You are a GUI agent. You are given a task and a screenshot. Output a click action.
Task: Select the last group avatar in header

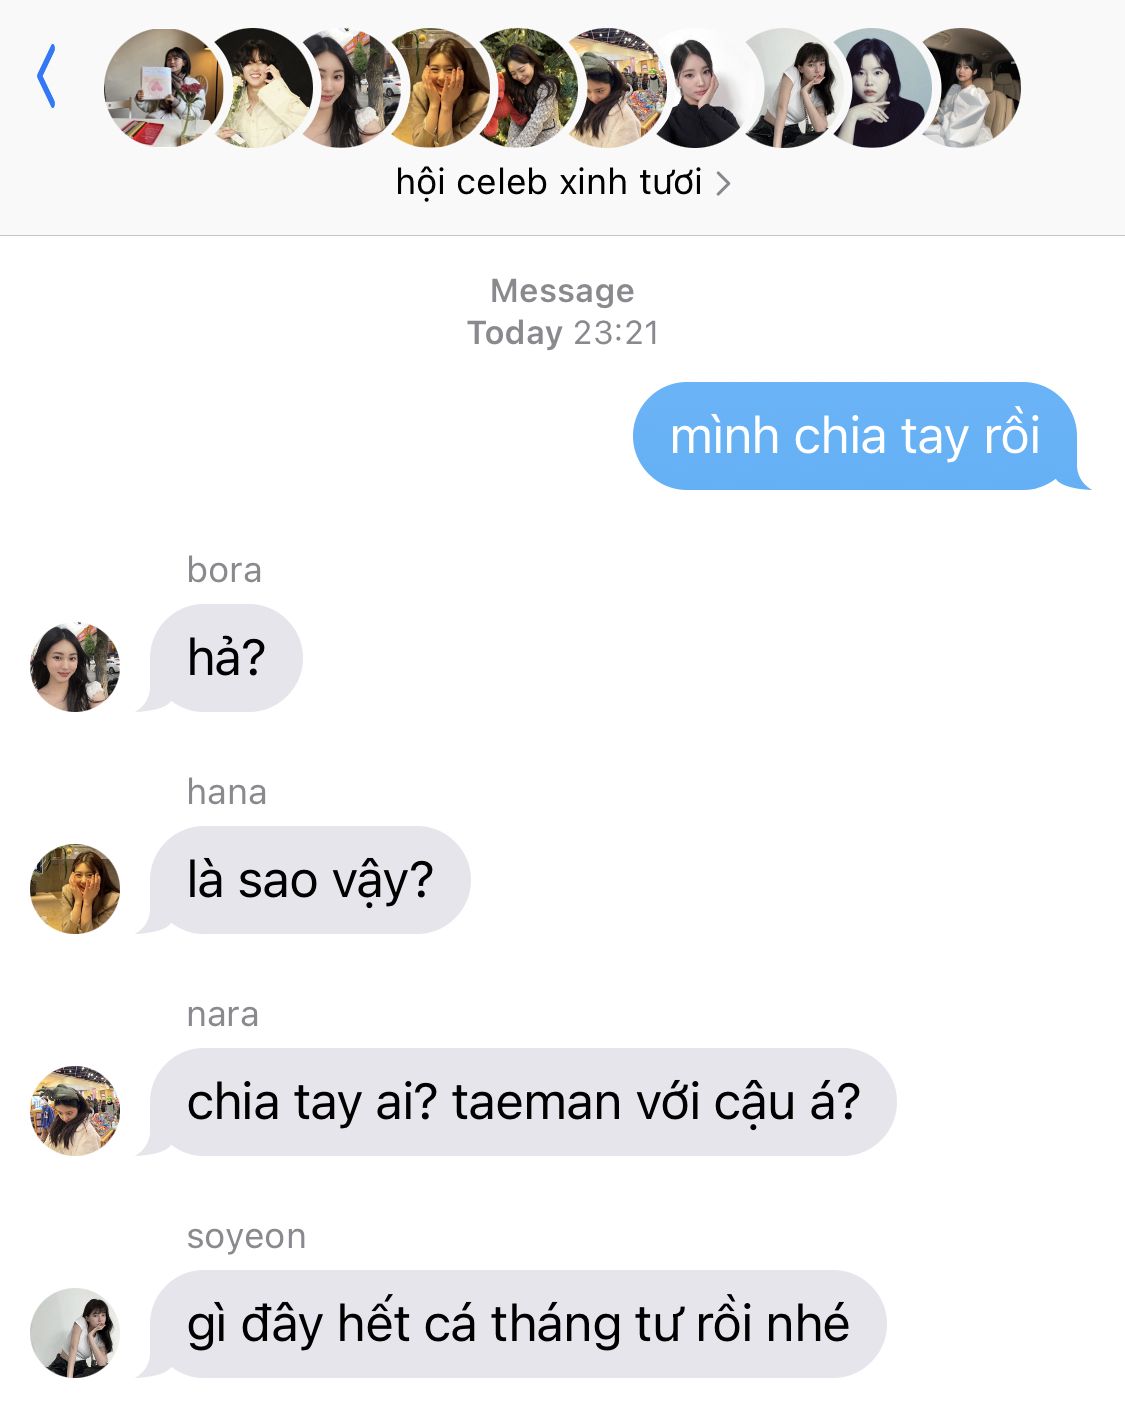click(968, 88)
